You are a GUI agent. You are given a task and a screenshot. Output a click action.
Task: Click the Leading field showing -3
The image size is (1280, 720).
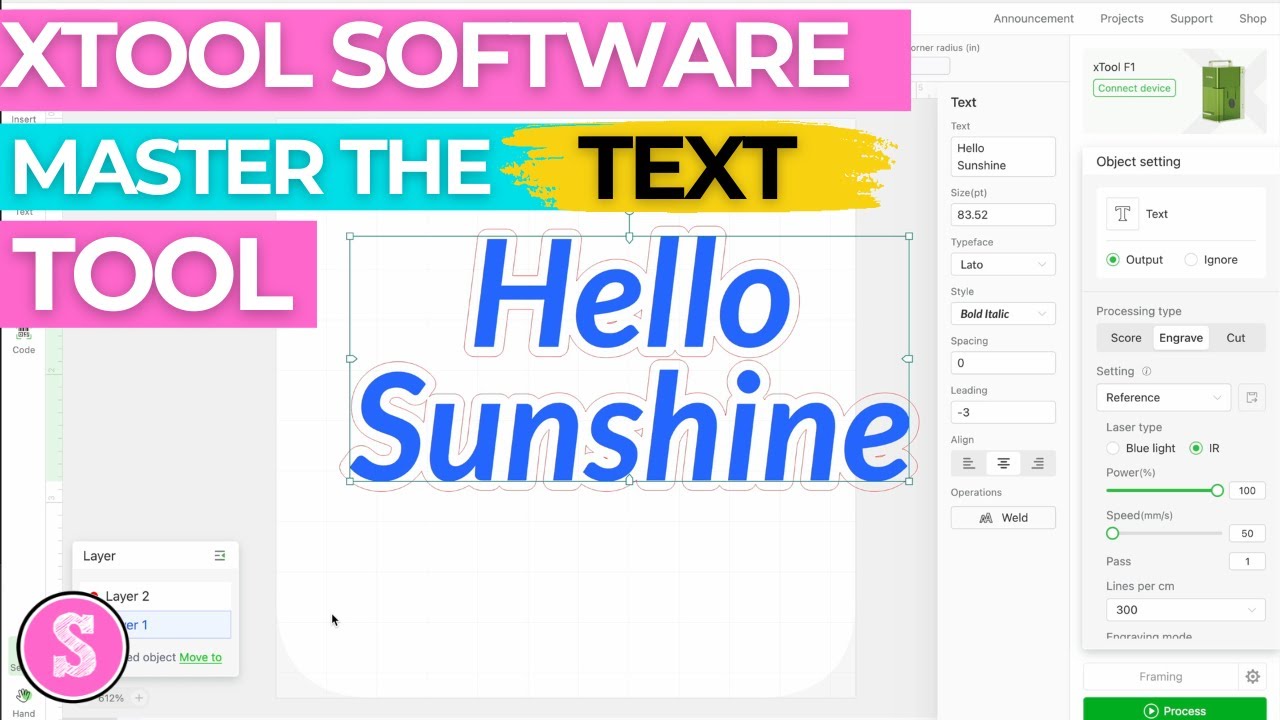(x=1003, y=412)
